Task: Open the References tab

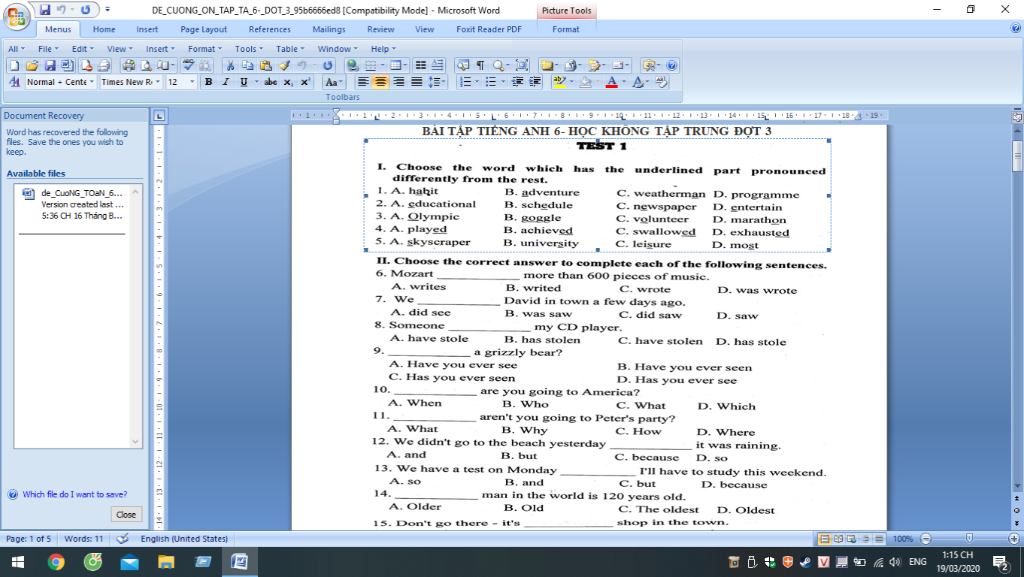Action: (x=270, y=29)
